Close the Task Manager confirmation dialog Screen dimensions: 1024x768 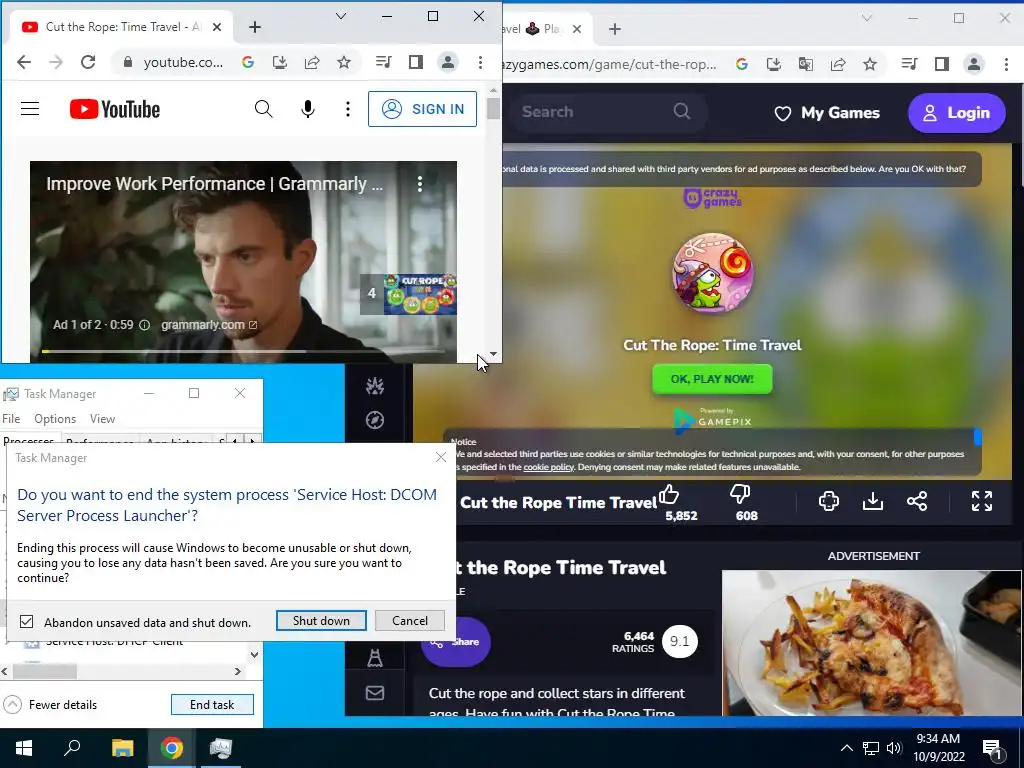pos(441,457)
